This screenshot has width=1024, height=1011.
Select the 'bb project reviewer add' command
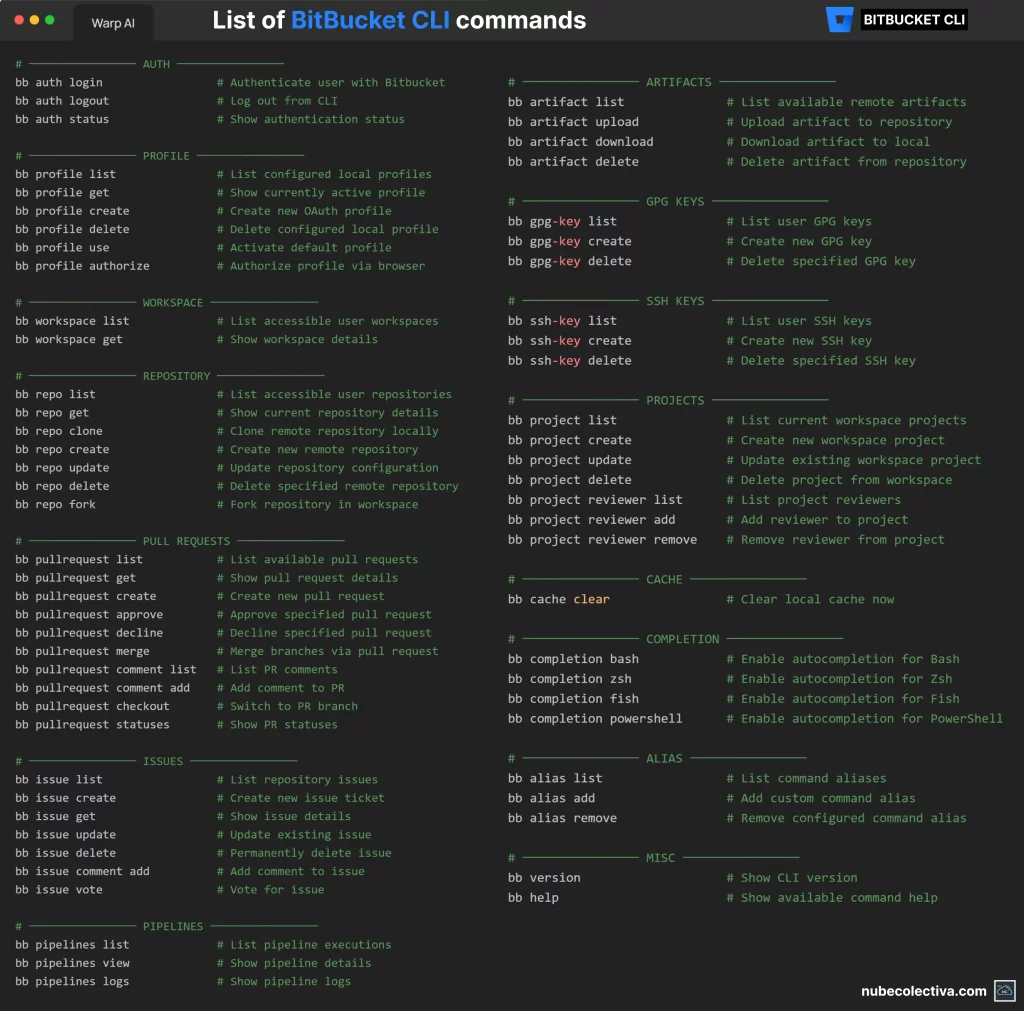pos(591,520)
